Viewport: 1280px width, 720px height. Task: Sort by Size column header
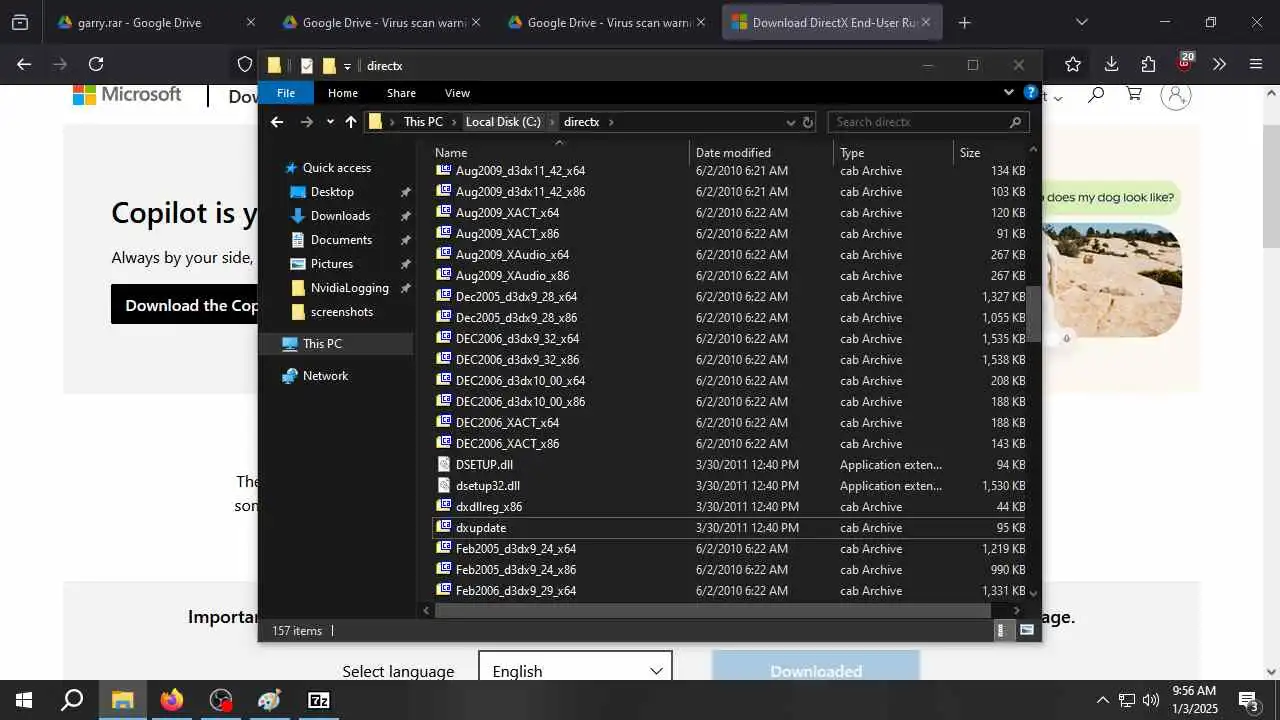click(990, 152)
